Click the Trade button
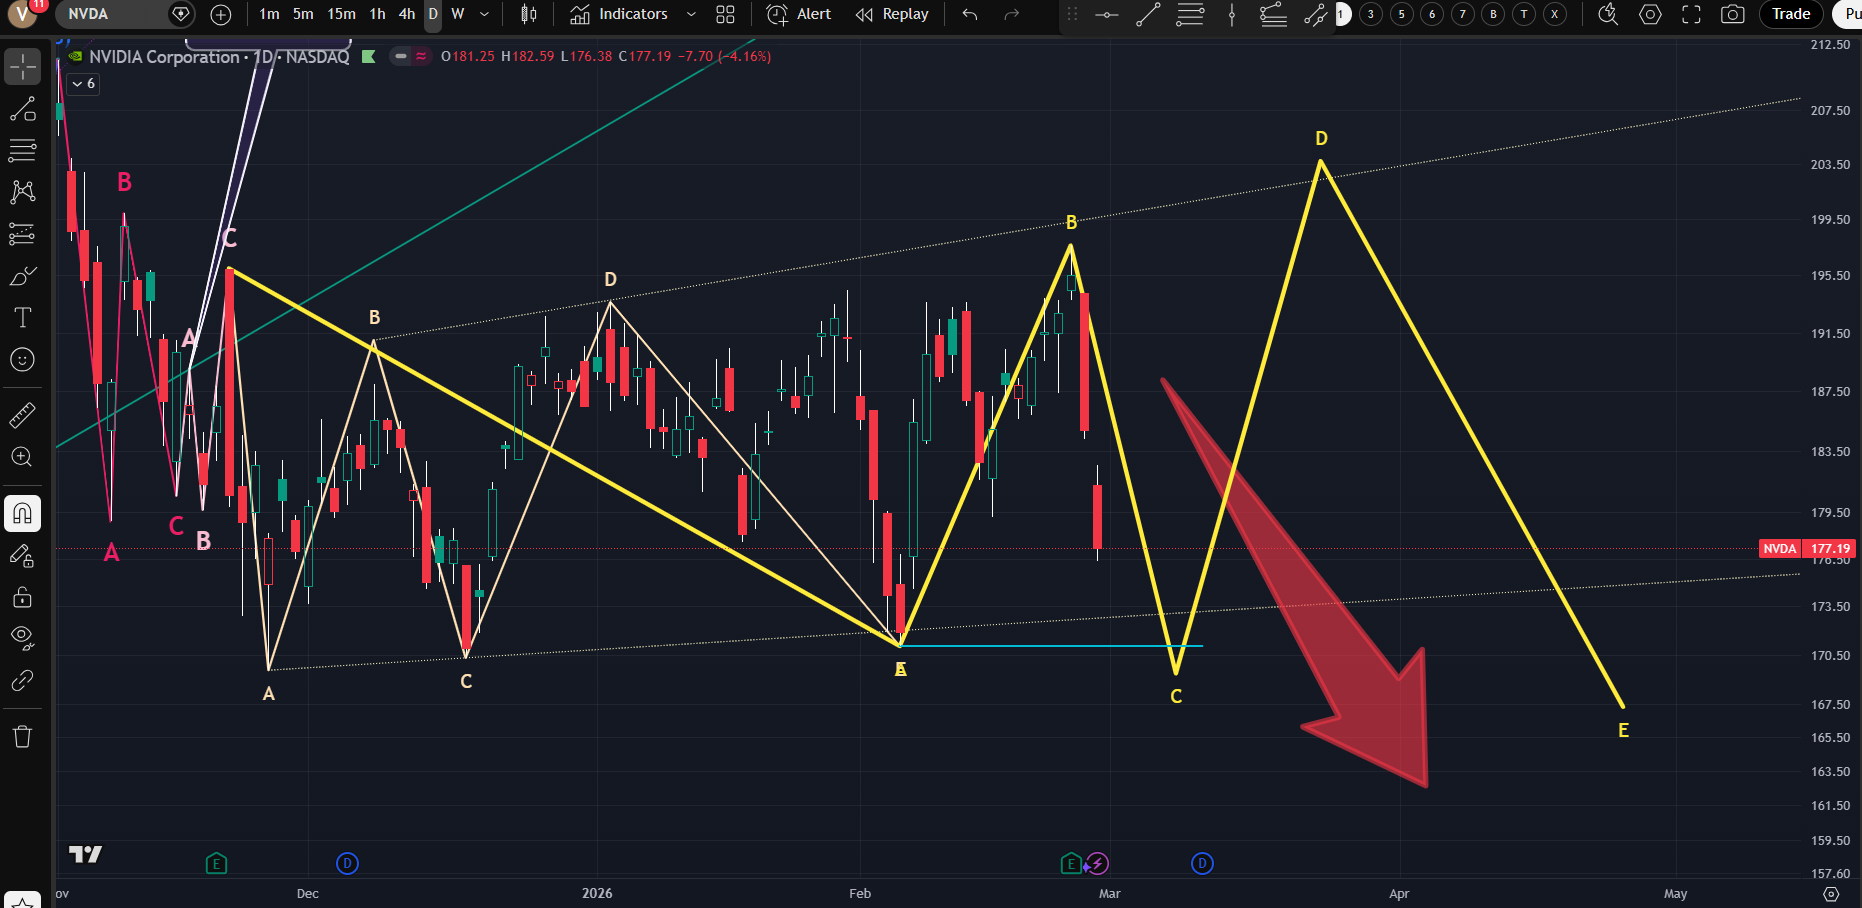This screenshot has height=908, width=1862. tap(1791, 14)
